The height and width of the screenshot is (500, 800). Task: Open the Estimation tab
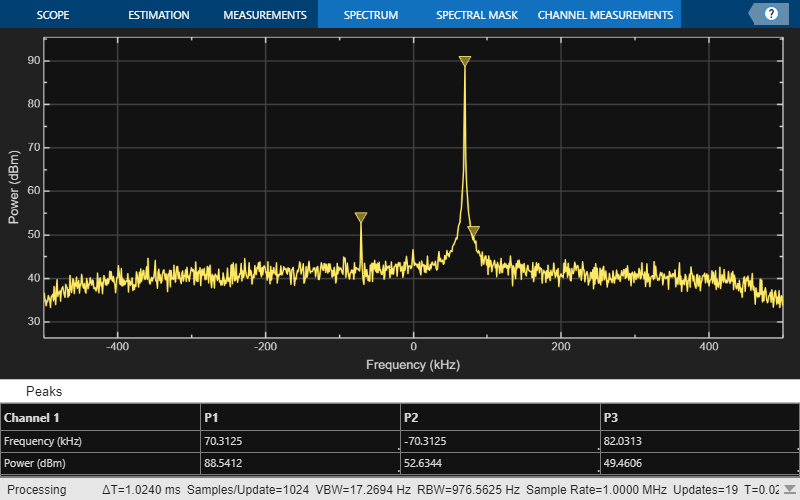tap(158, 15)
